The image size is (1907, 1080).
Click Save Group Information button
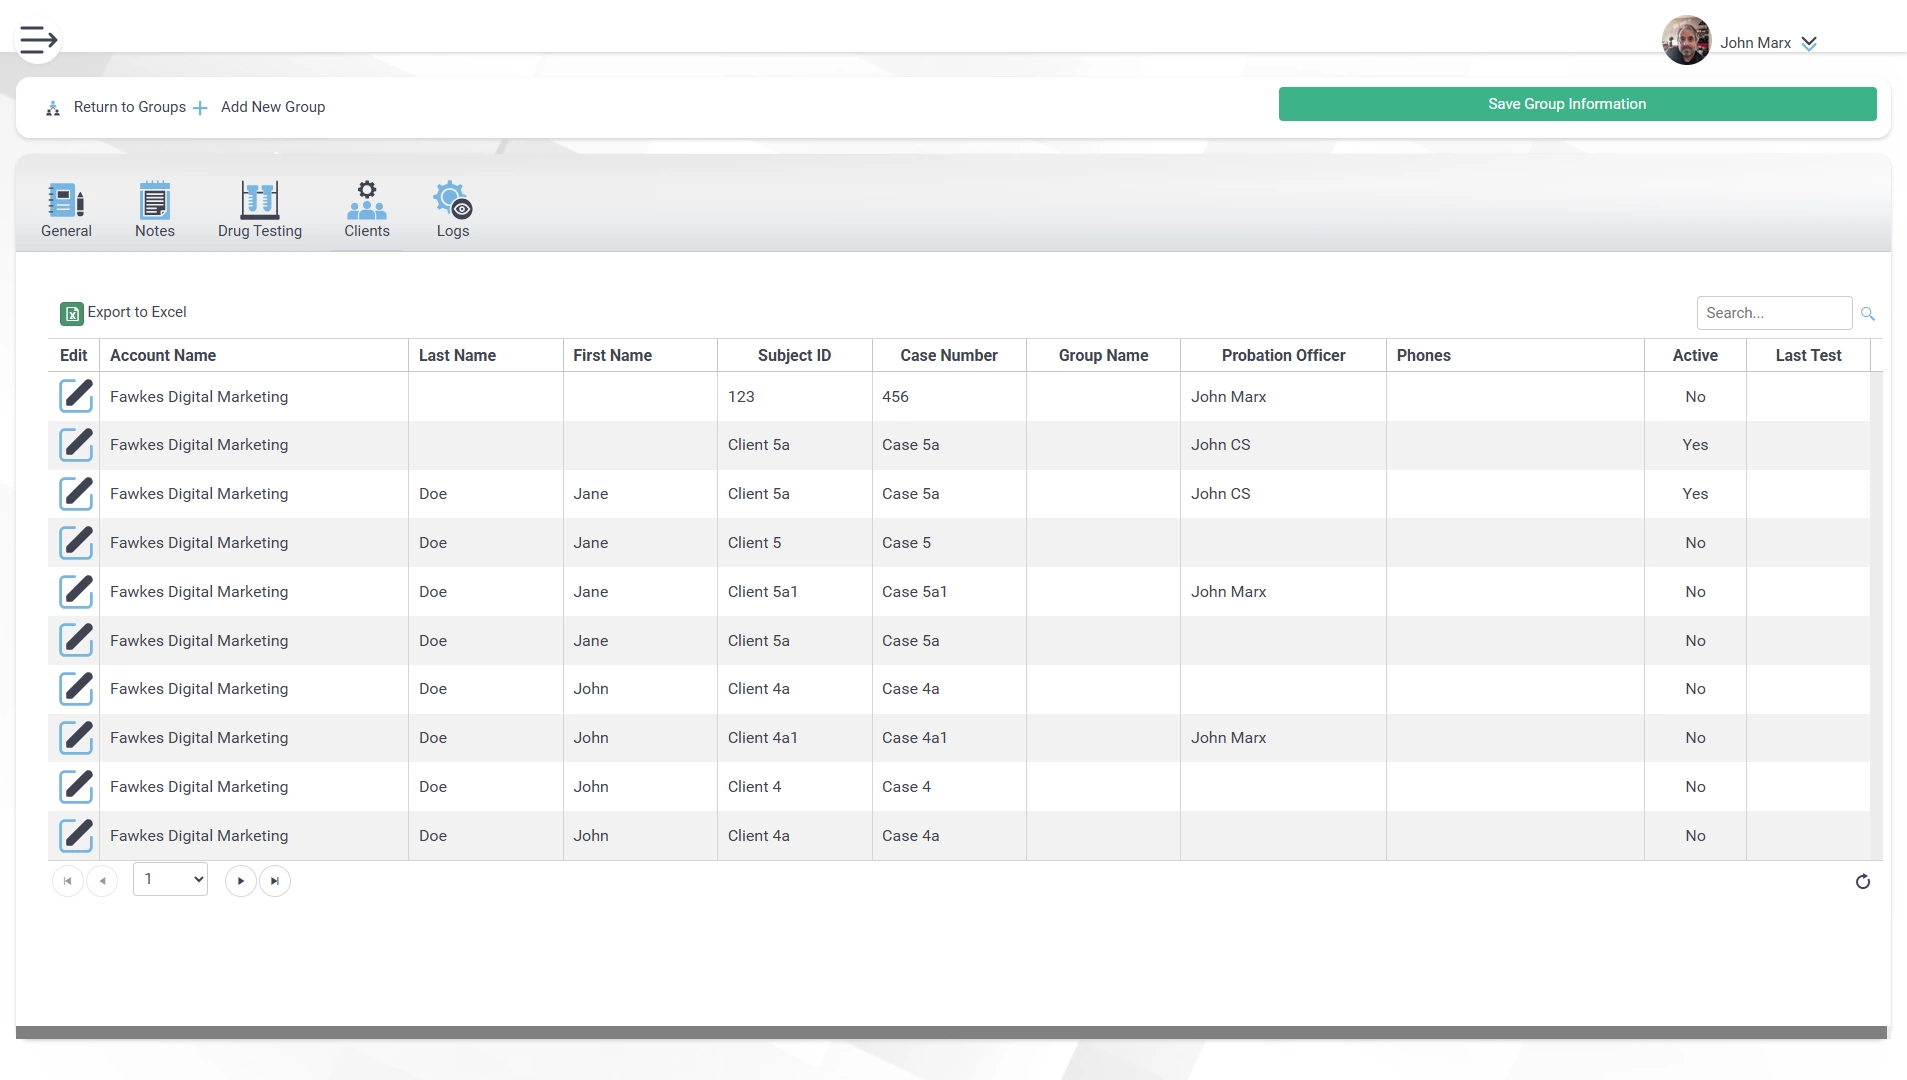tap(1577, 104)
